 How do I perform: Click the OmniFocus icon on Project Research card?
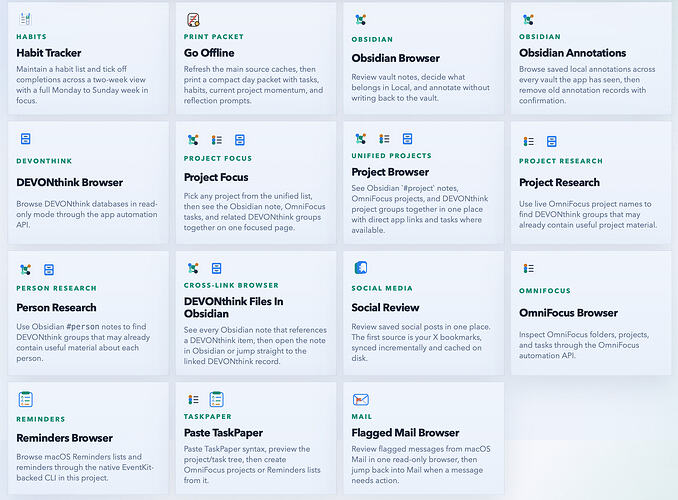(x=528, y=141)
